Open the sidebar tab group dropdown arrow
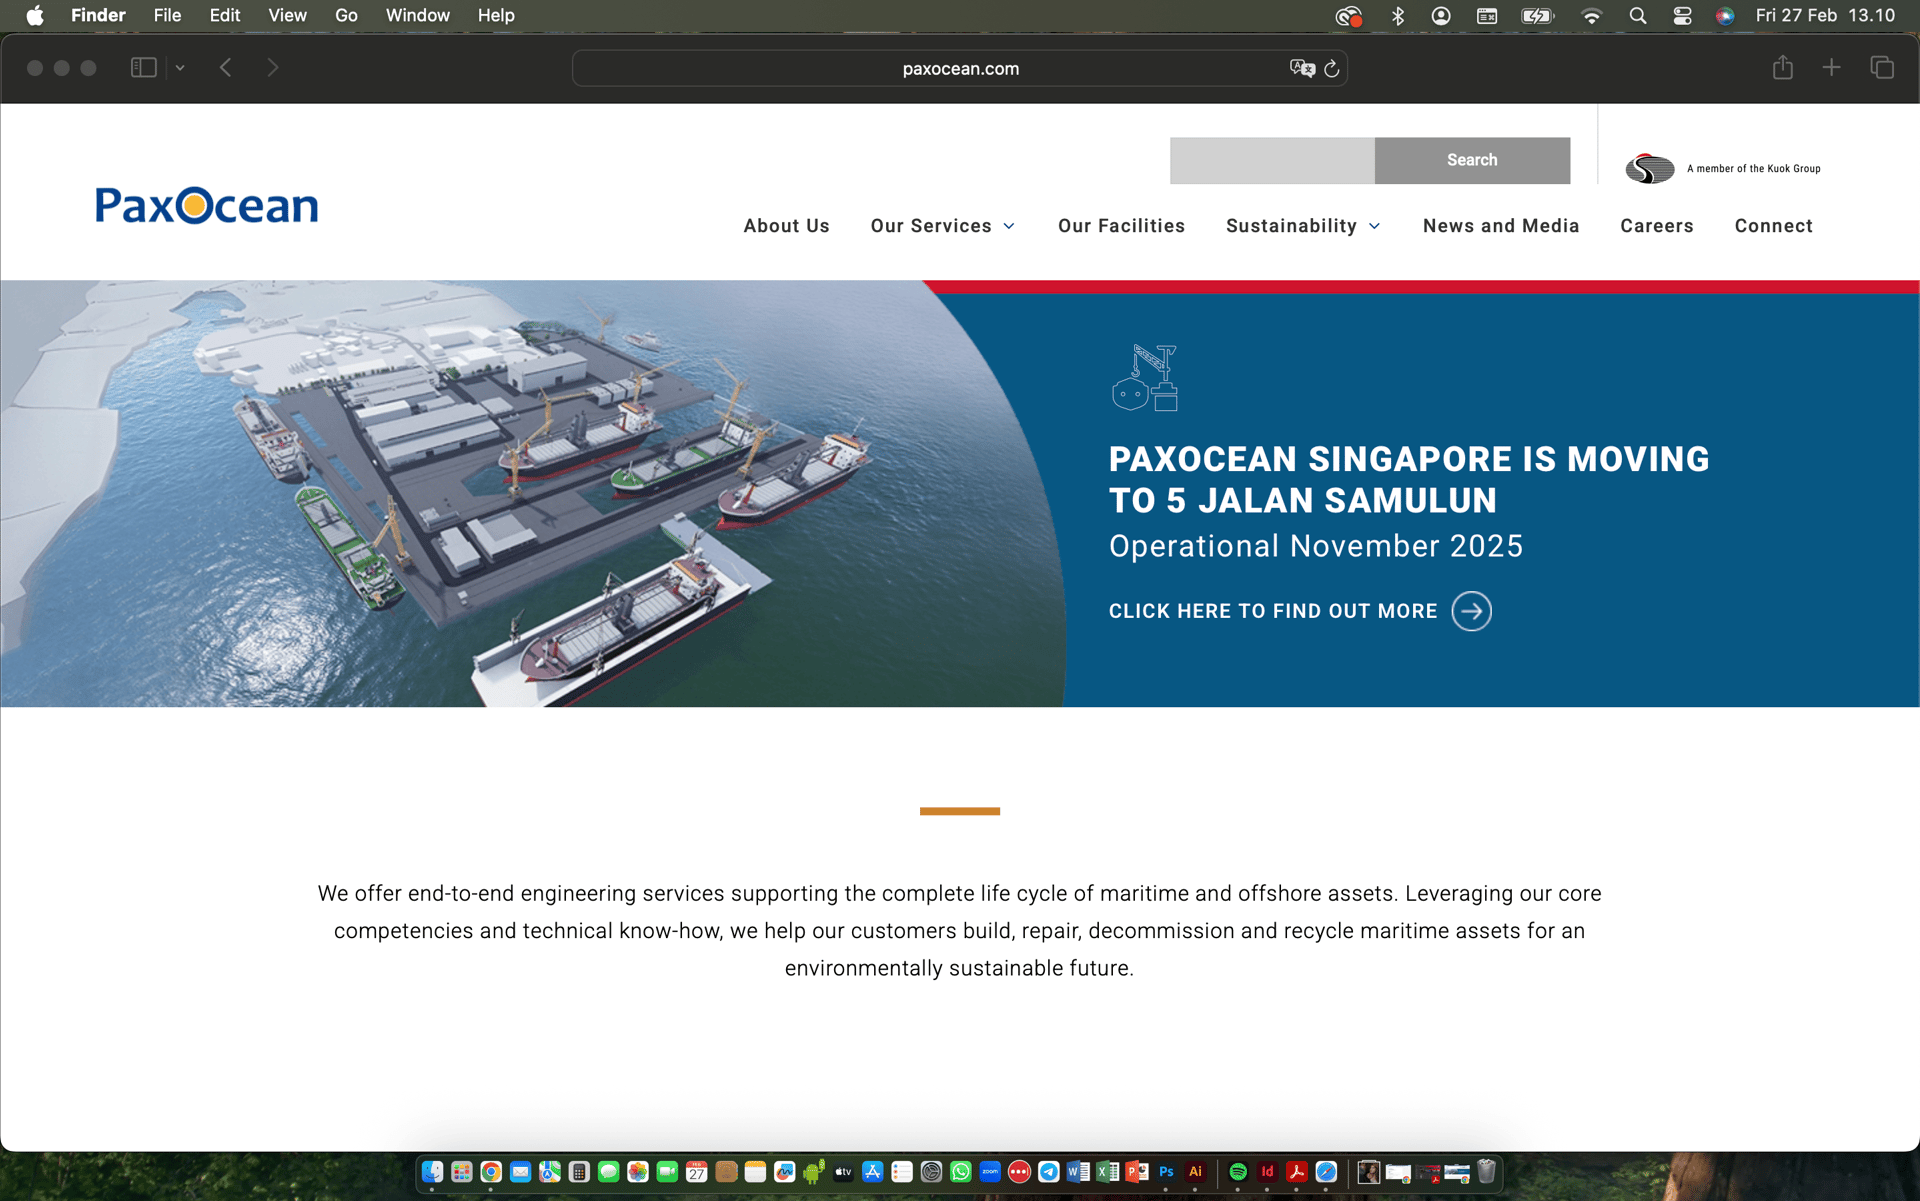 point(180,68)
